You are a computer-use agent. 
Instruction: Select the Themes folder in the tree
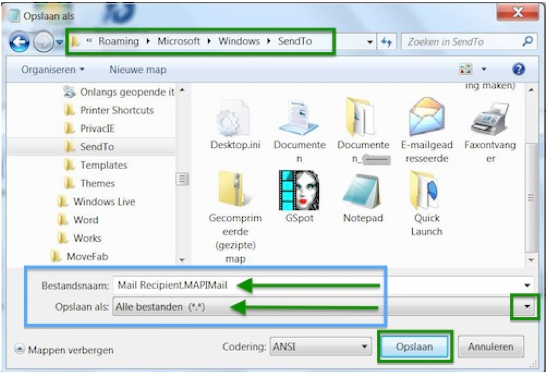coord(89,183)
